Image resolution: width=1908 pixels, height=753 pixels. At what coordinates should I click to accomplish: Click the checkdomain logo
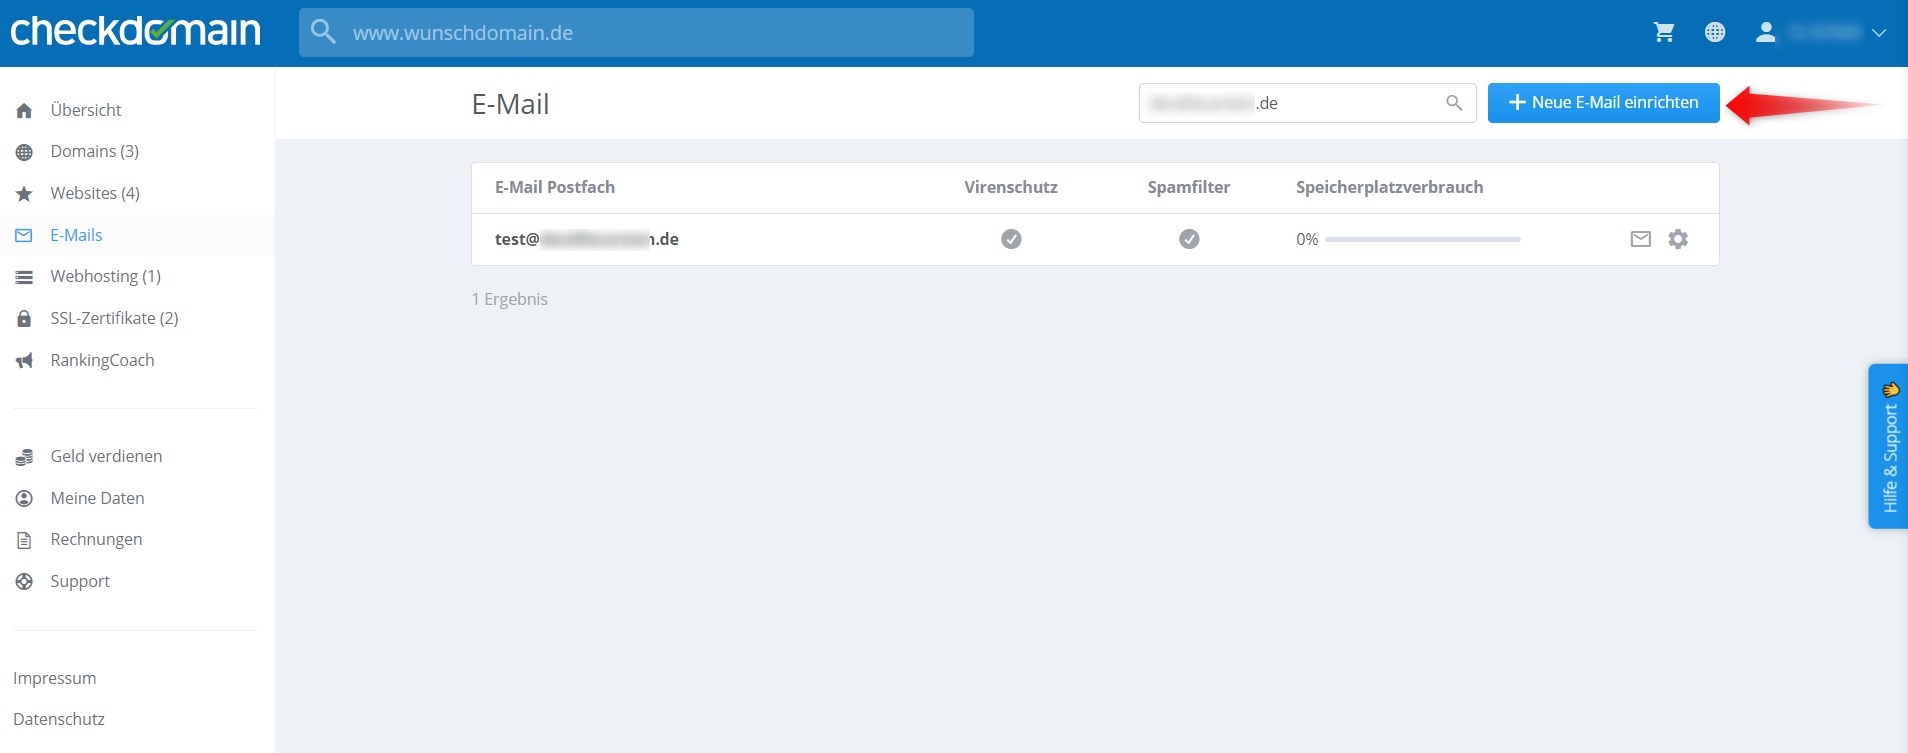pos(135,31)
